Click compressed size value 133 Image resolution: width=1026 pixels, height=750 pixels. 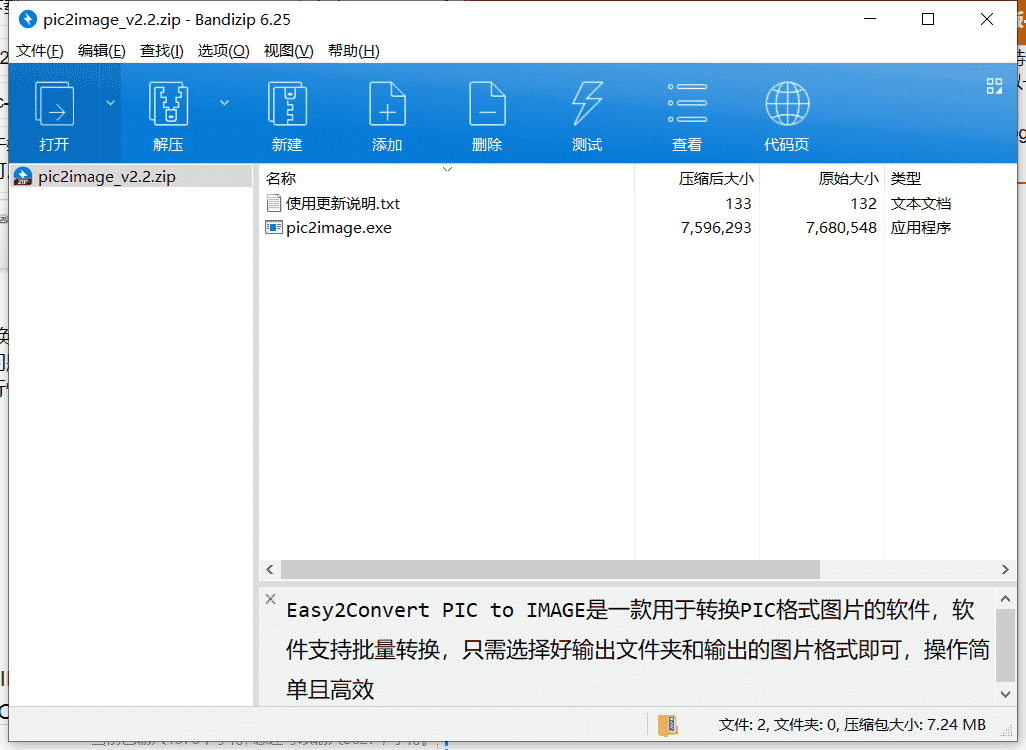click(738, 204)
